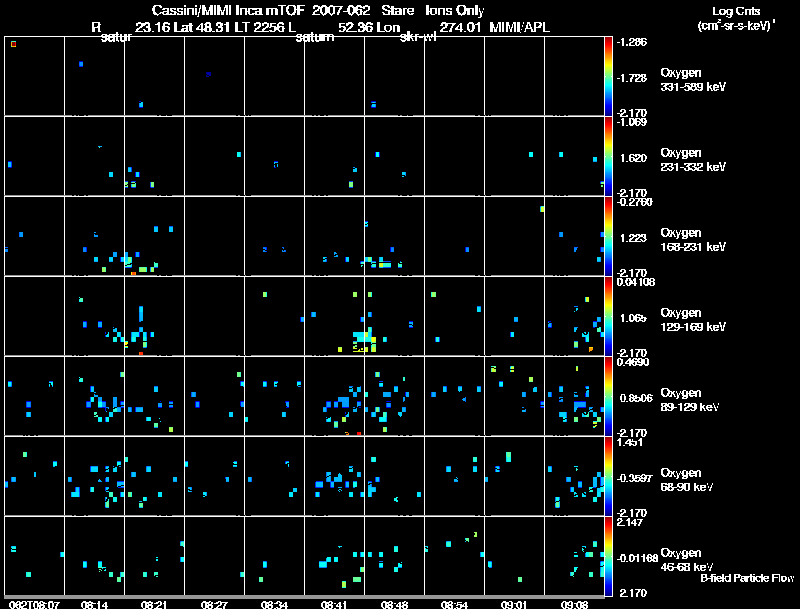
Task: Open the 09:08 panel in the 68-90 keV row
Action: point(574,476)
